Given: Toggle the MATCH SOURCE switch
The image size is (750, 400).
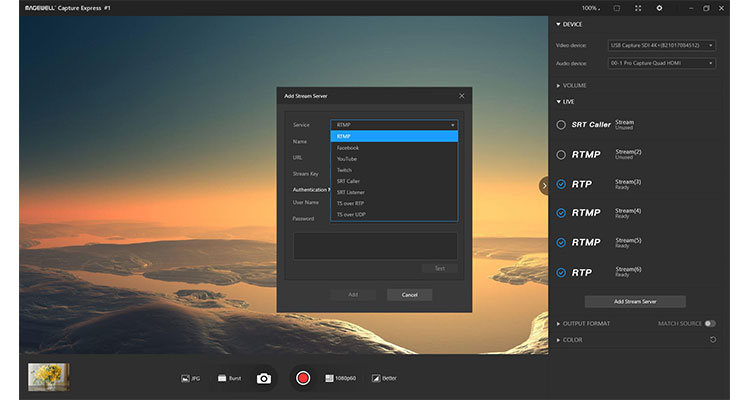Looking at the screenshot, I should [710, 324].
